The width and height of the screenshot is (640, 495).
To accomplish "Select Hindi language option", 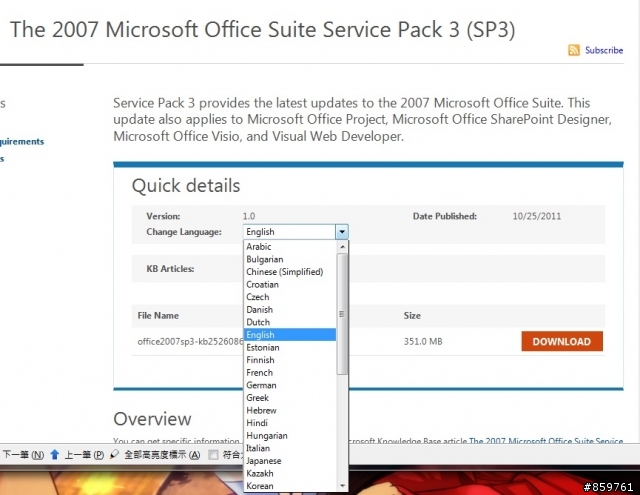I will point(257,423).
